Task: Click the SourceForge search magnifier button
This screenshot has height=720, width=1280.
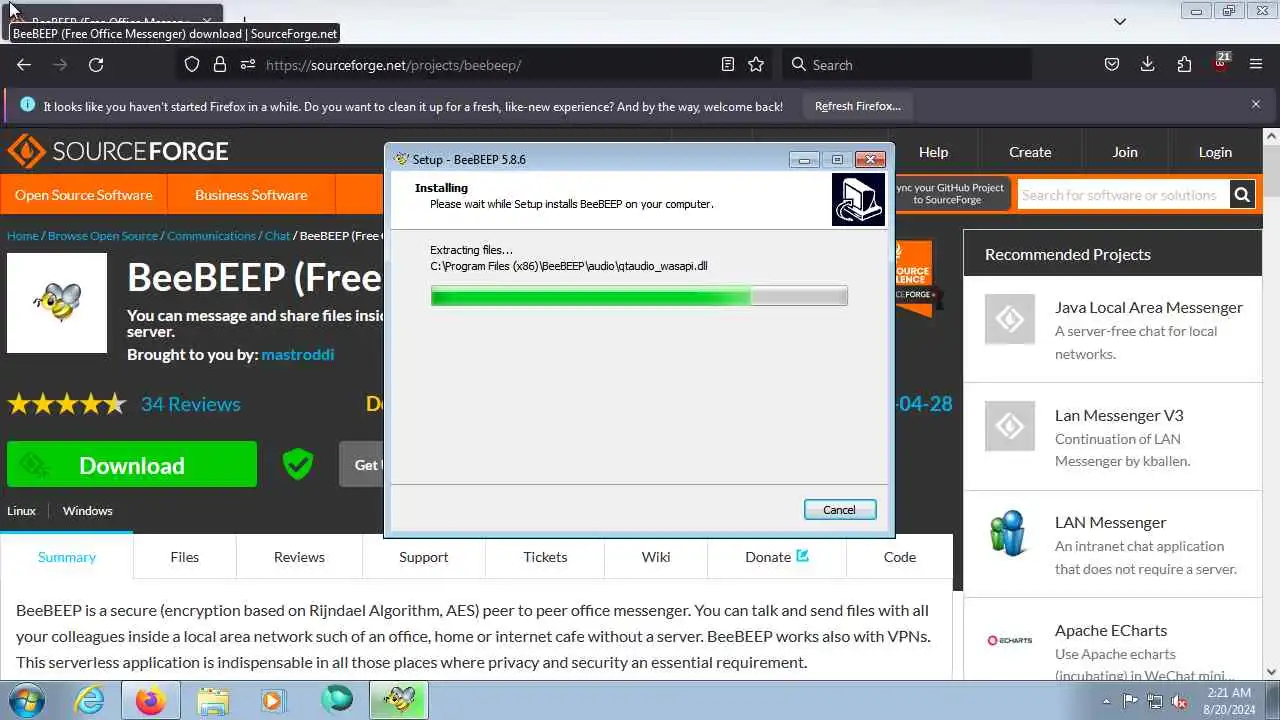Action: tap(1242, 195)
